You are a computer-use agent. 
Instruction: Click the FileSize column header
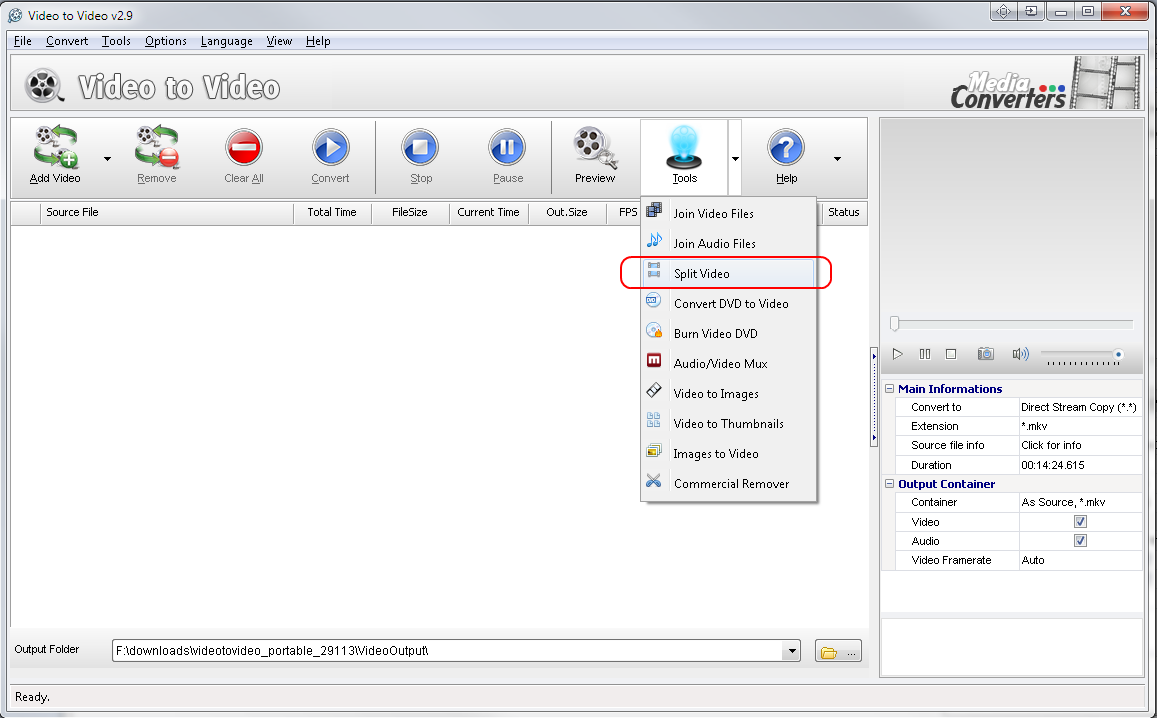pos(410,213)
